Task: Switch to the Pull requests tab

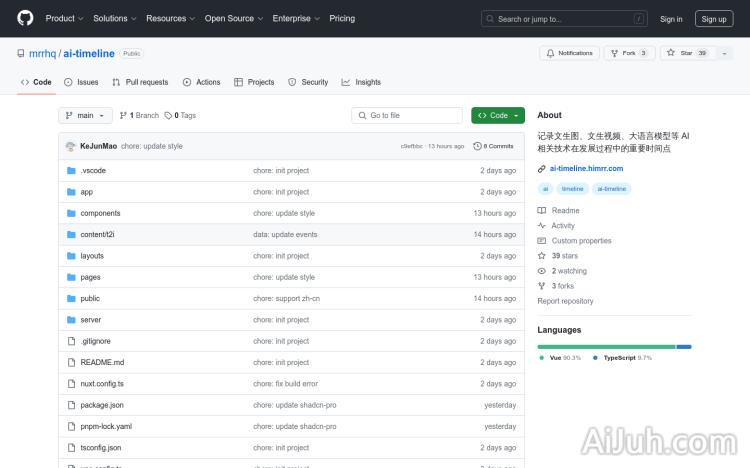Action: (x=140, y=82)
